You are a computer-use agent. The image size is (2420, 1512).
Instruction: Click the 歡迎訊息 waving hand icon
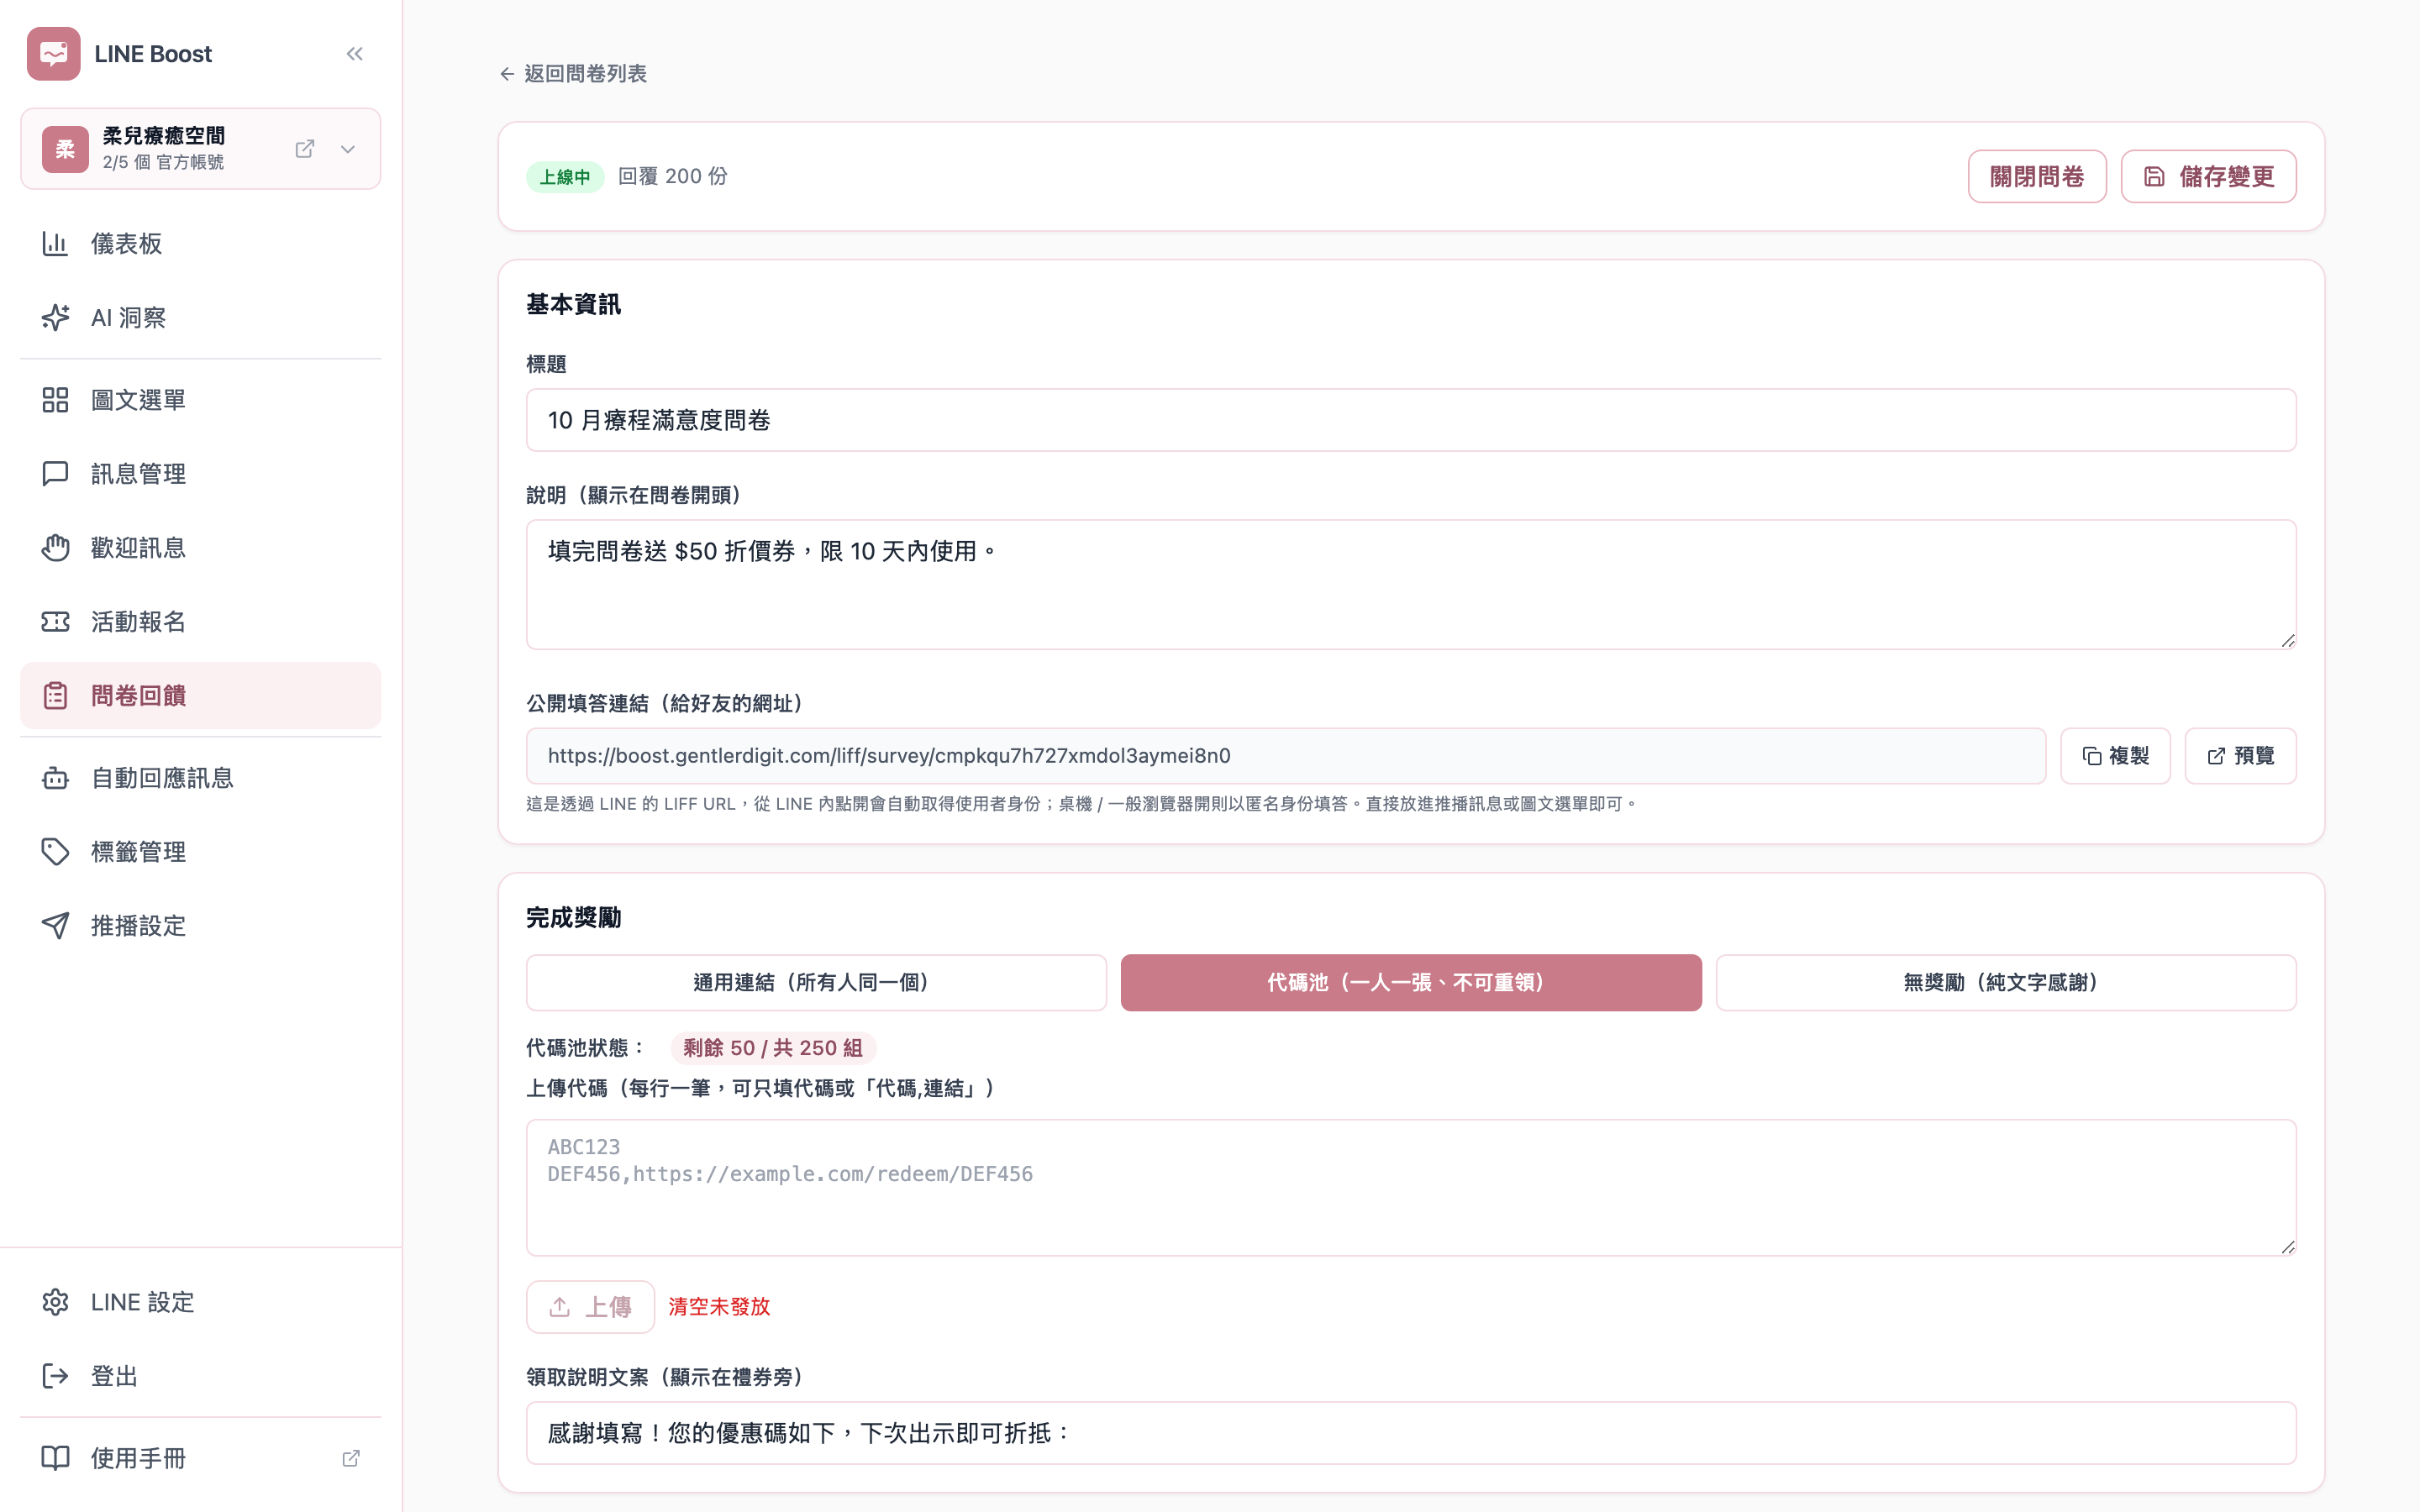click(x=55, y=548)
